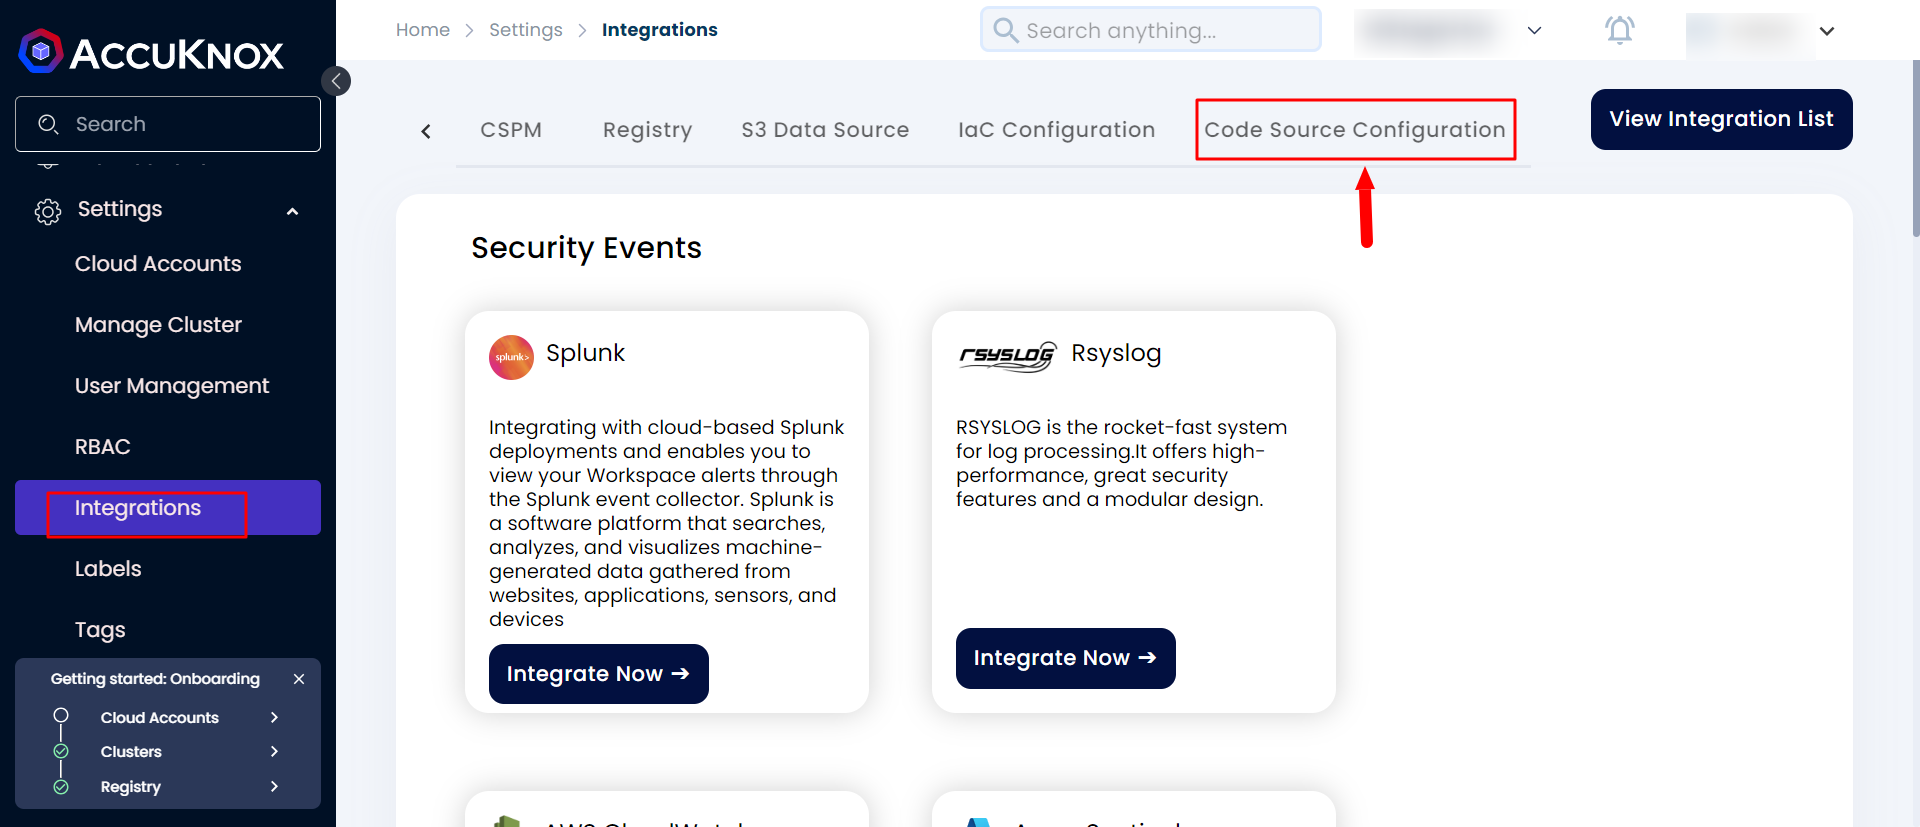1920x827 pixels.
Task: Open Cloud Accounts in the Settings menu
Action: pos(158,264)
